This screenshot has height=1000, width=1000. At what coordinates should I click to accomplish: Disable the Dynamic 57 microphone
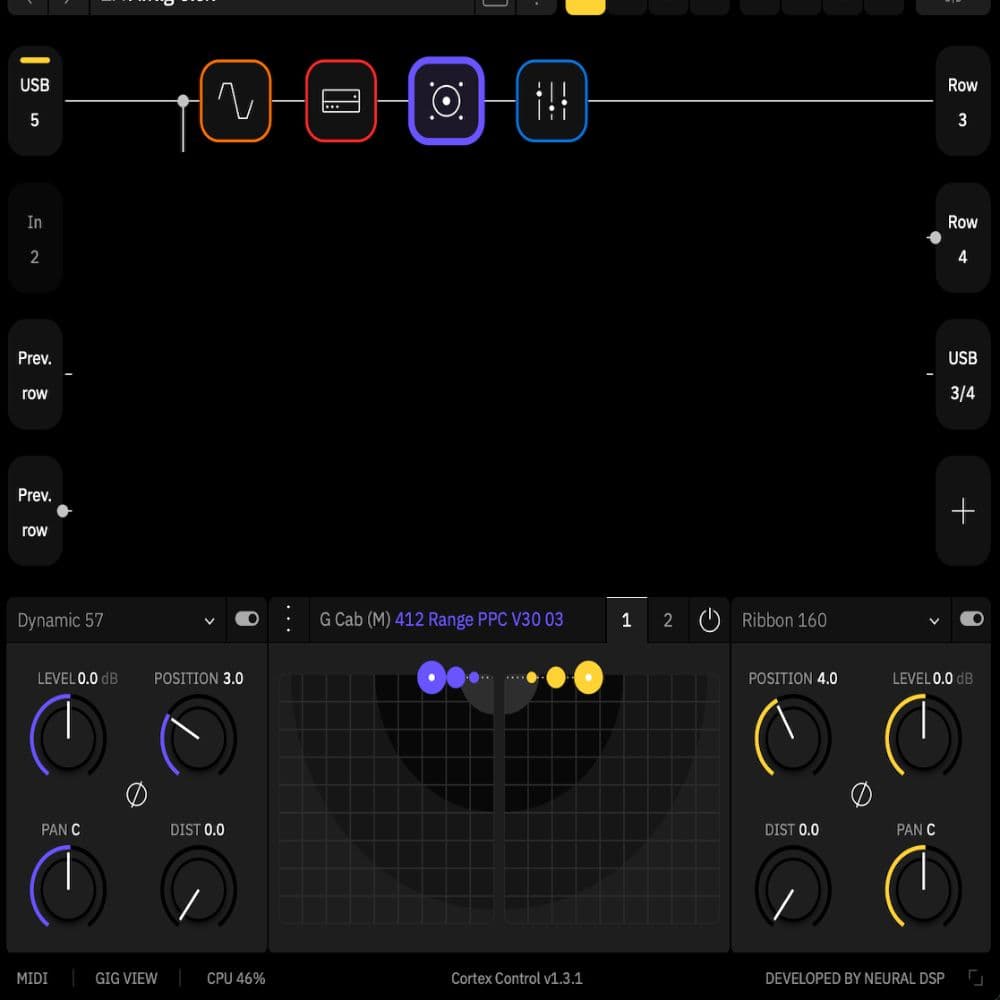247,619
